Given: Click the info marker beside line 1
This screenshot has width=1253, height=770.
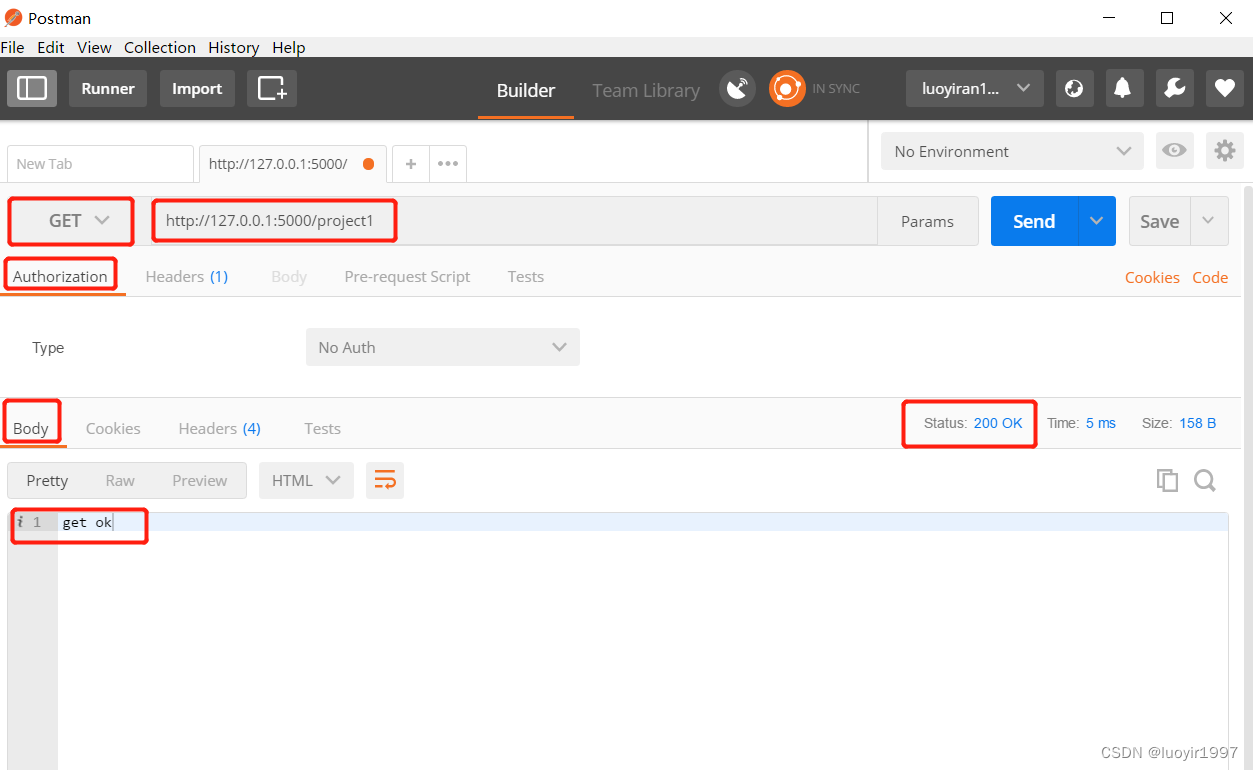Looking at the screenshot, I should pos(20,522).
